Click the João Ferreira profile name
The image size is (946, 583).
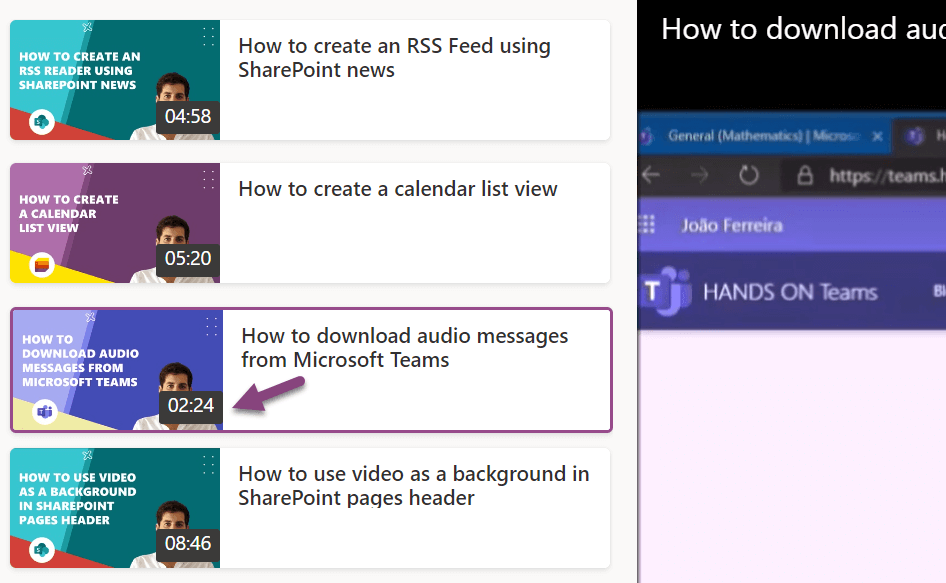[x=733, y=225]
